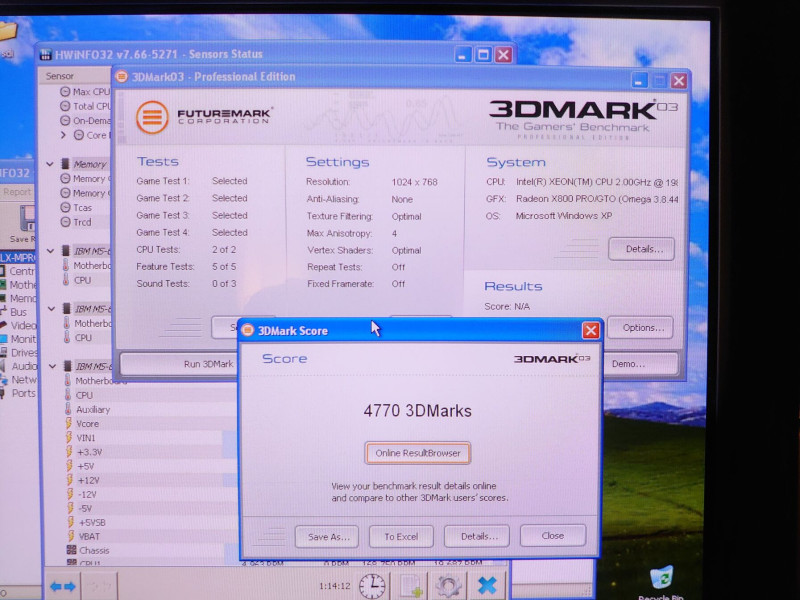The width and height of the screenshot is (800, 600).
Task: Open the Report menu in HWiNFO main window
Action: [17, 192]
